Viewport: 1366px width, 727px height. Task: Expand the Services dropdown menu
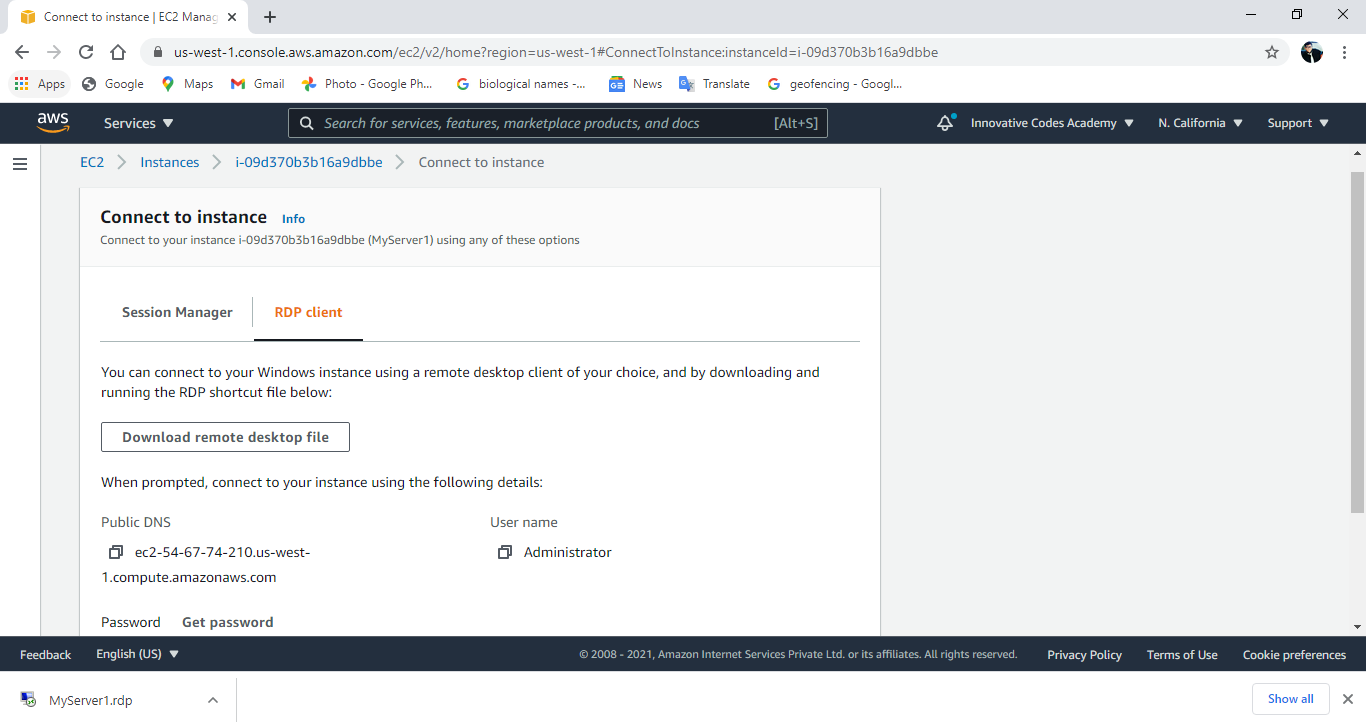[138, 123]
